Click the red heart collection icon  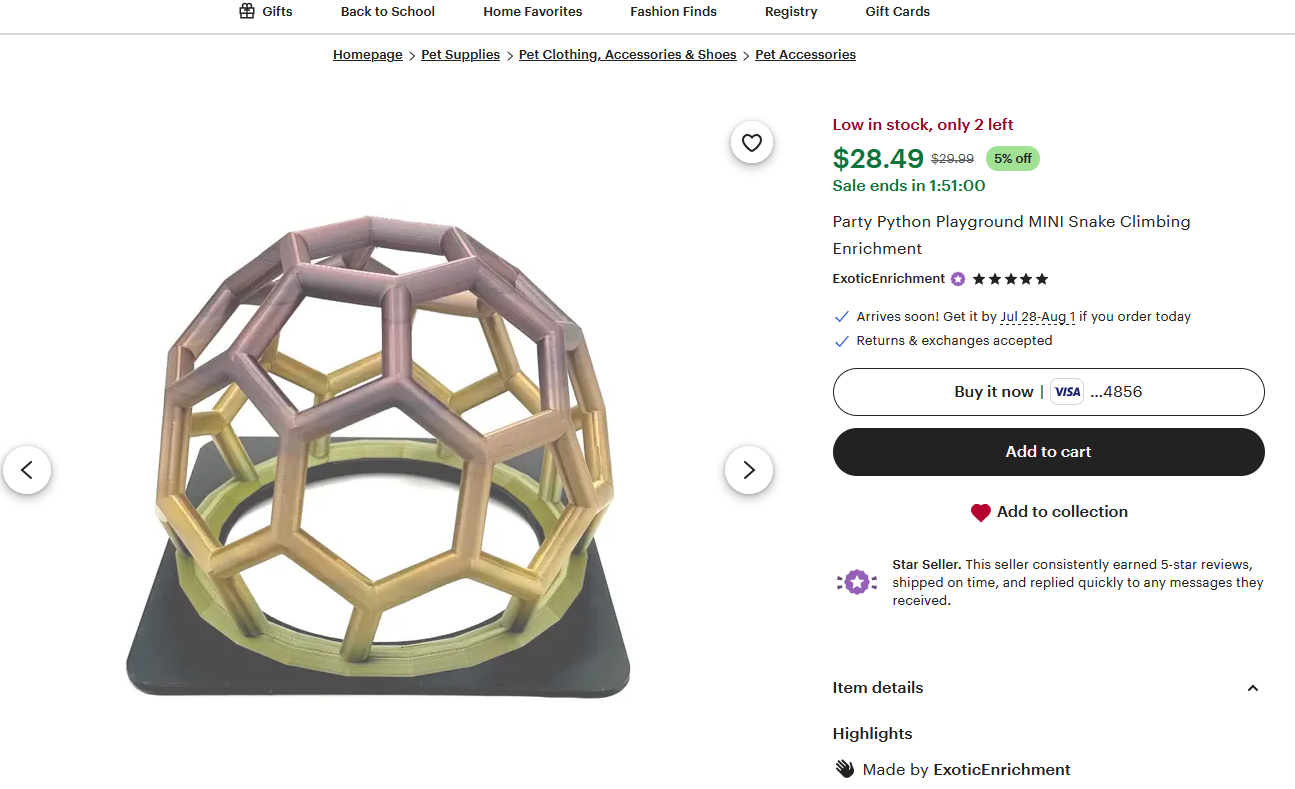[980, 512]
